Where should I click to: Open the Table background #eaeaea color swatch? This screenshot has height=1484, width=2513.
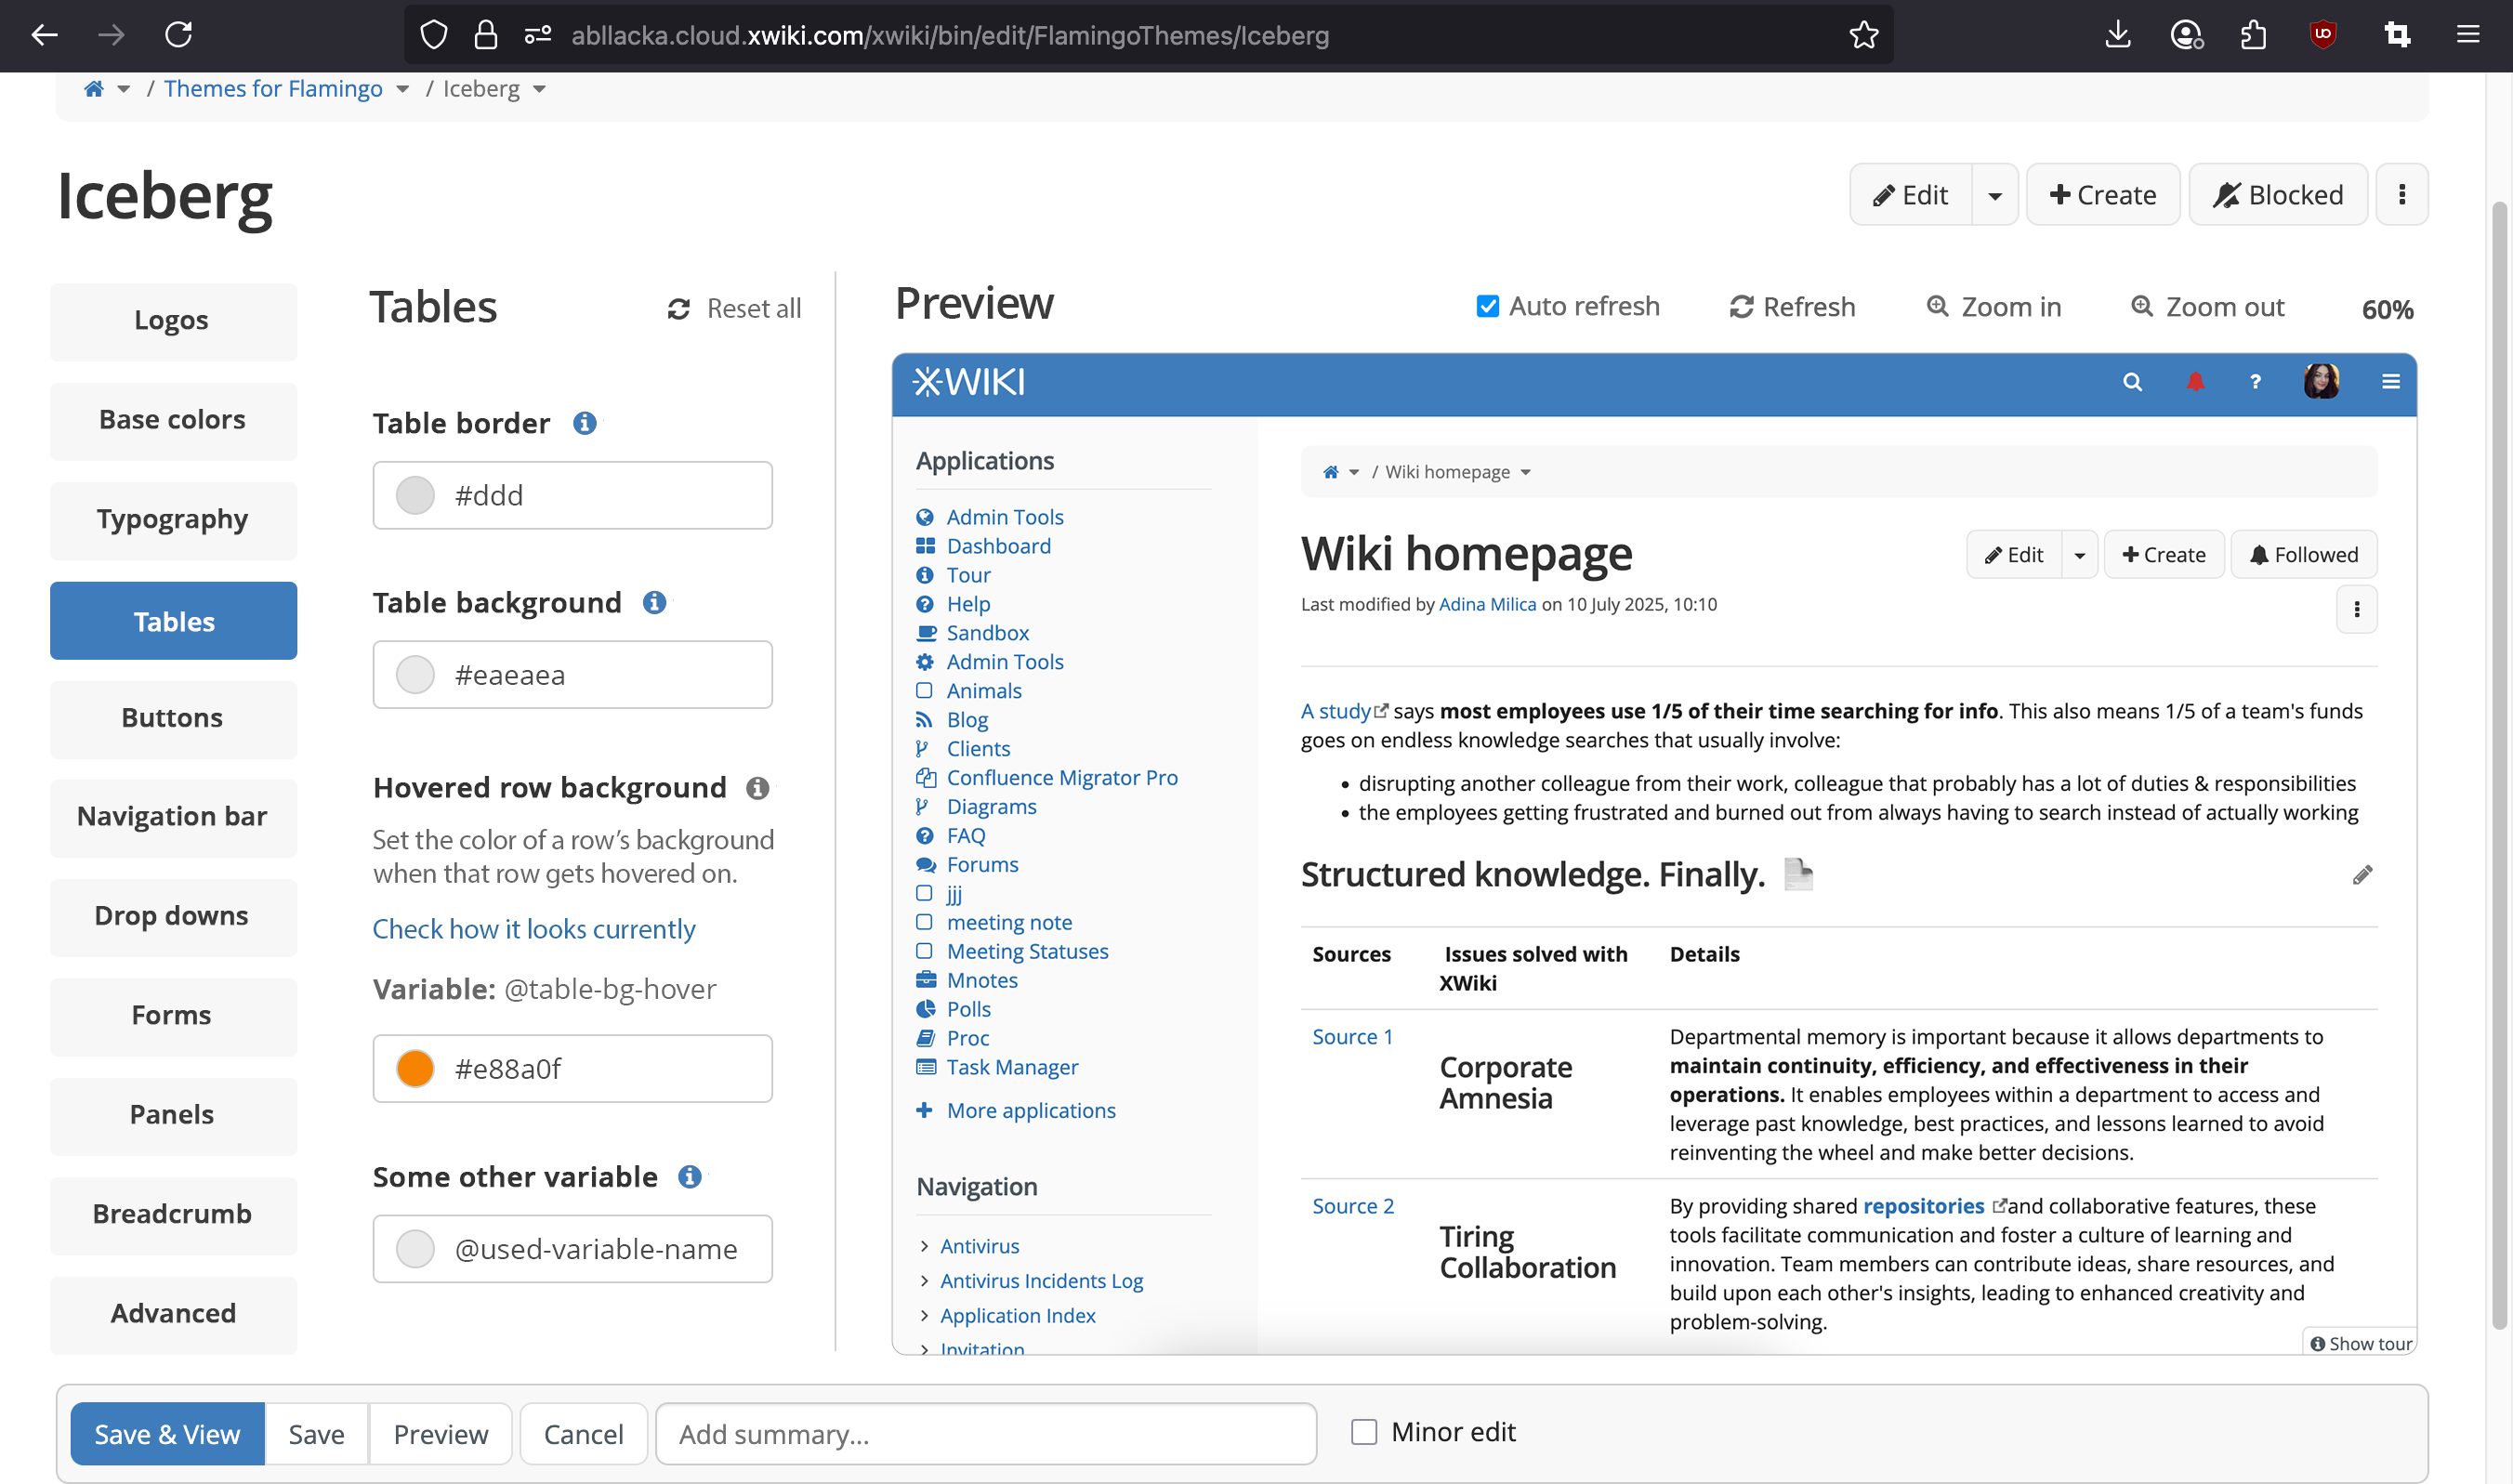click(415, 674)
